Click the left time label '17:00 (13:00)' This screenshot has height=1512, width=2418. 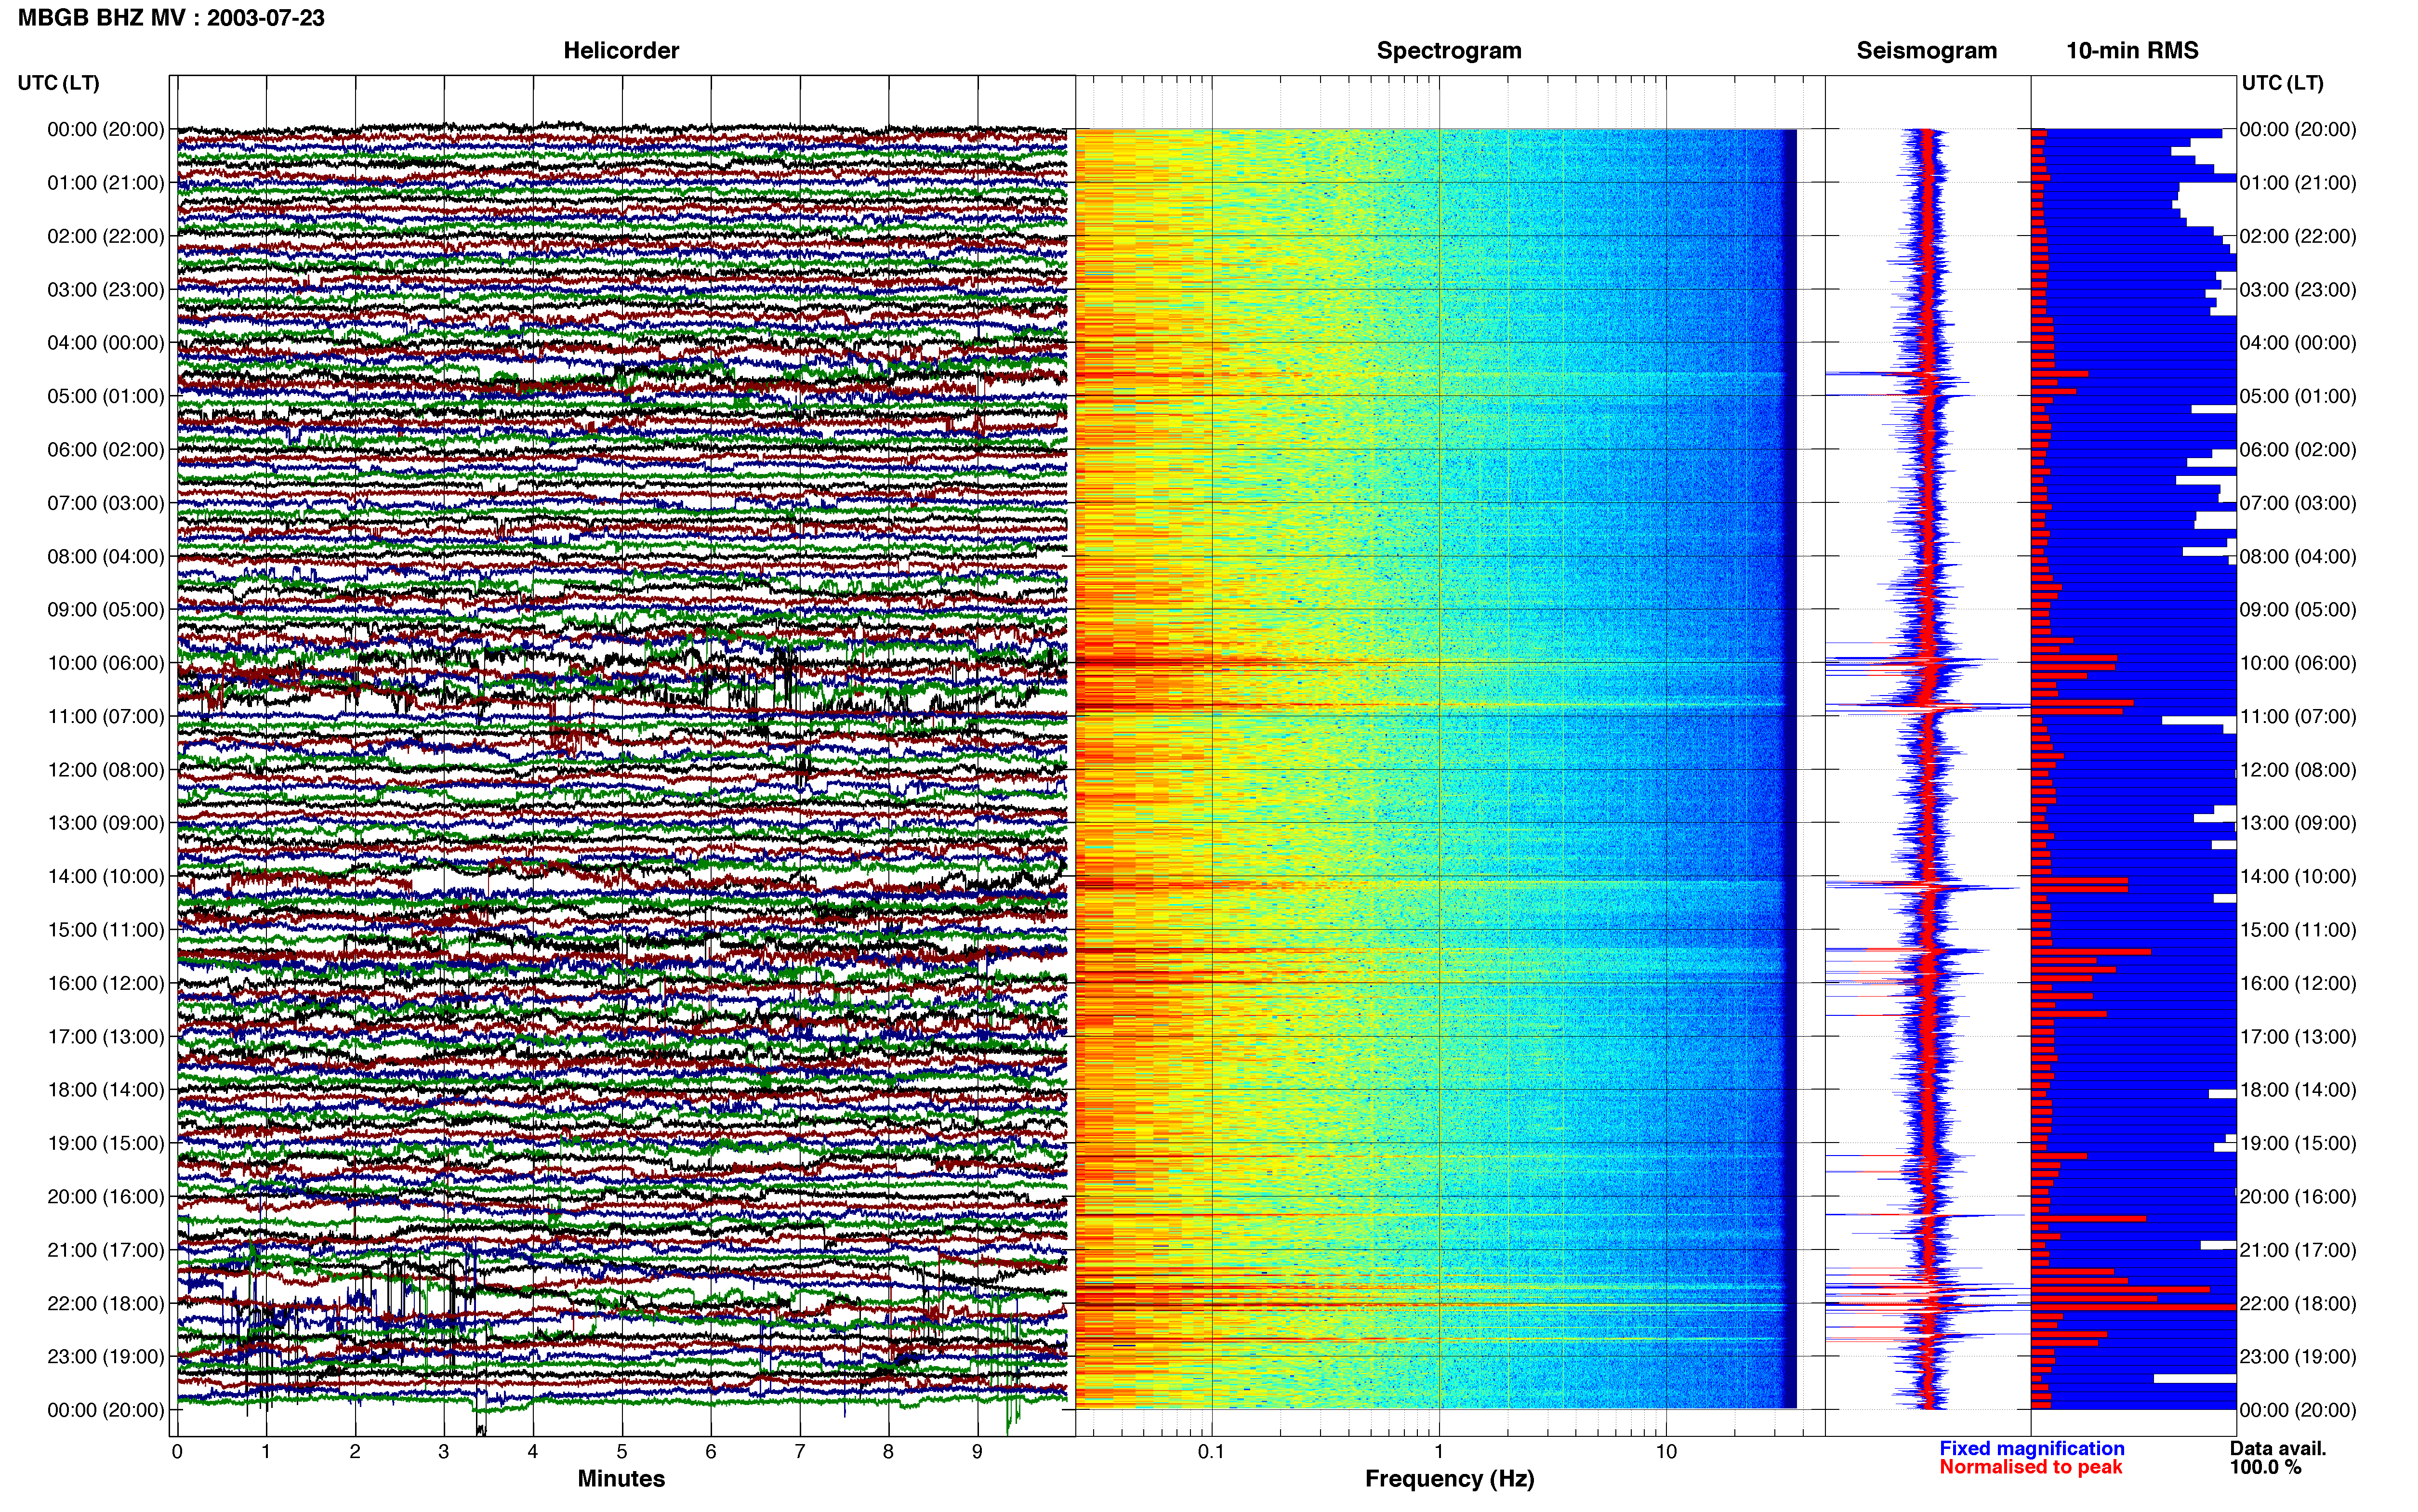click(106, 1036)
